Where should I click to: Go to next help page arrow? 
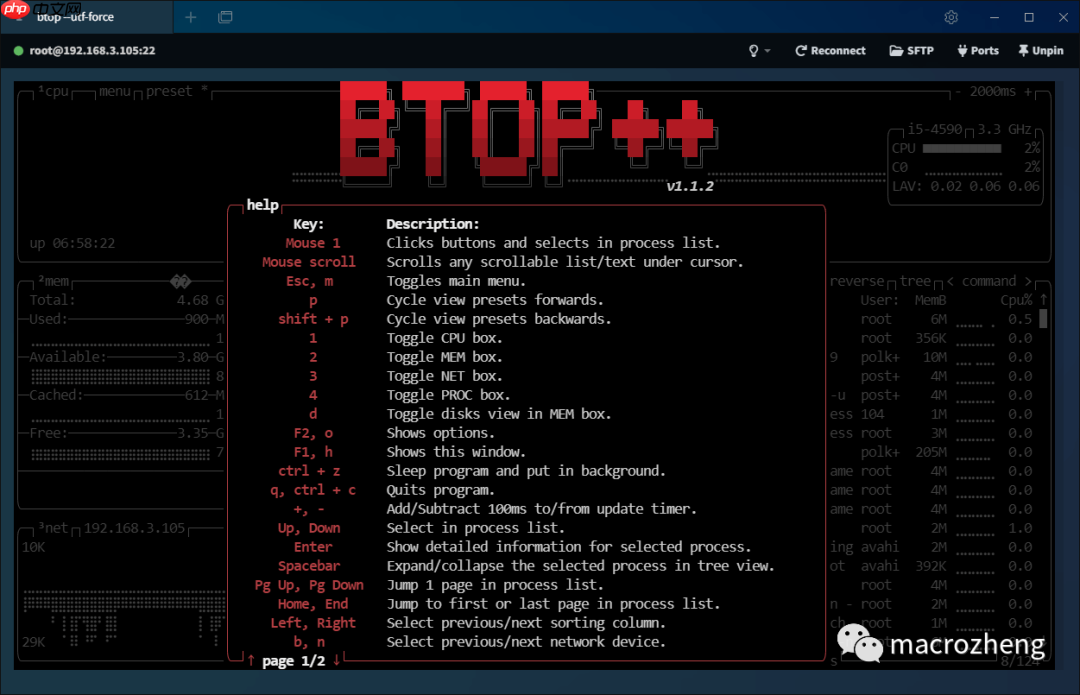click(337, 660)
